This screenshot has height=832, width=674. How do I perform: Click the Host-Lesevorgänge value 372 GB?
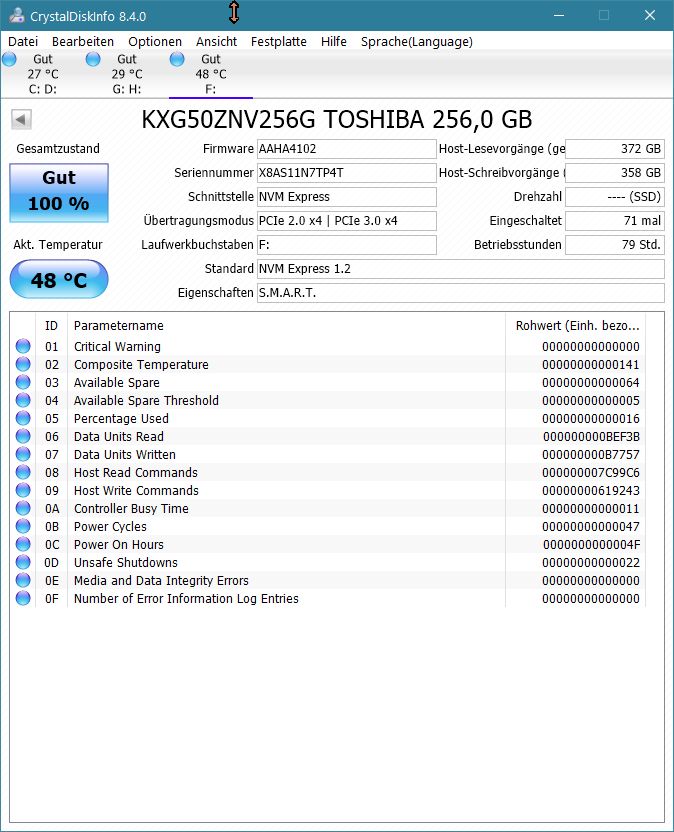615,149
